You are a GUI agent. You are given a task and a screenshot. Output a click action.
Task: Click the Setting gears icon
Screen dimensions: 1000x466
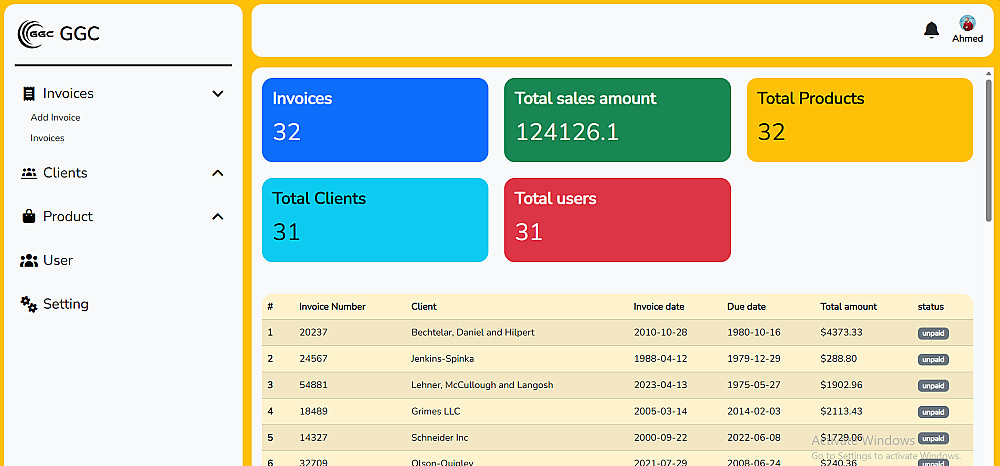point(29,304)
